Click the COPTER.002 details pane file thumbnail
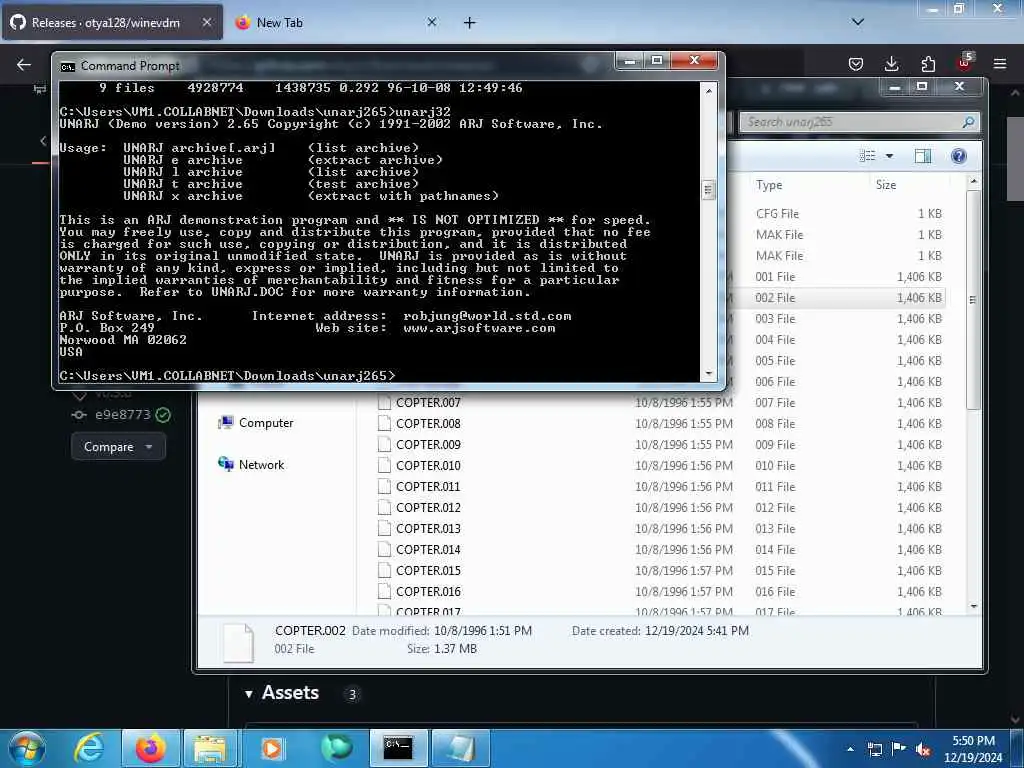The image size is (1024, 768). tap(238, 642)
